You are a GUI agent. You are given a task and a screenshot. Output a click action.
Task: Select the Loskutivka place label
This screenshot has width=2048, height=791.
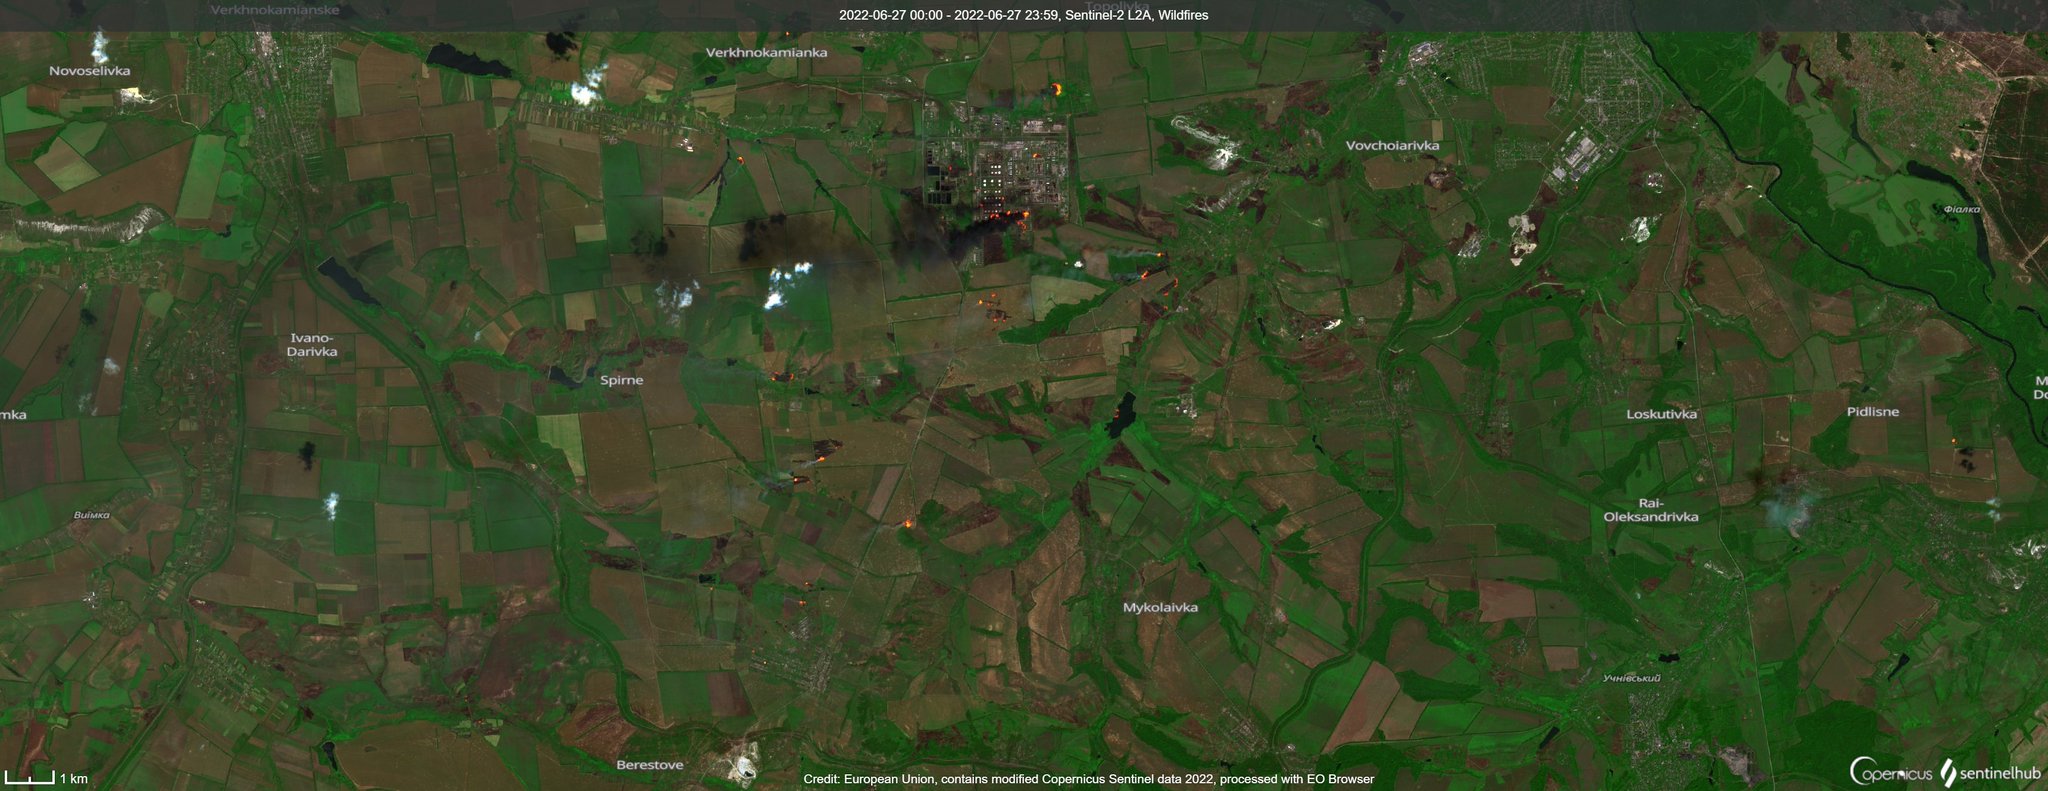point(1662,414)
